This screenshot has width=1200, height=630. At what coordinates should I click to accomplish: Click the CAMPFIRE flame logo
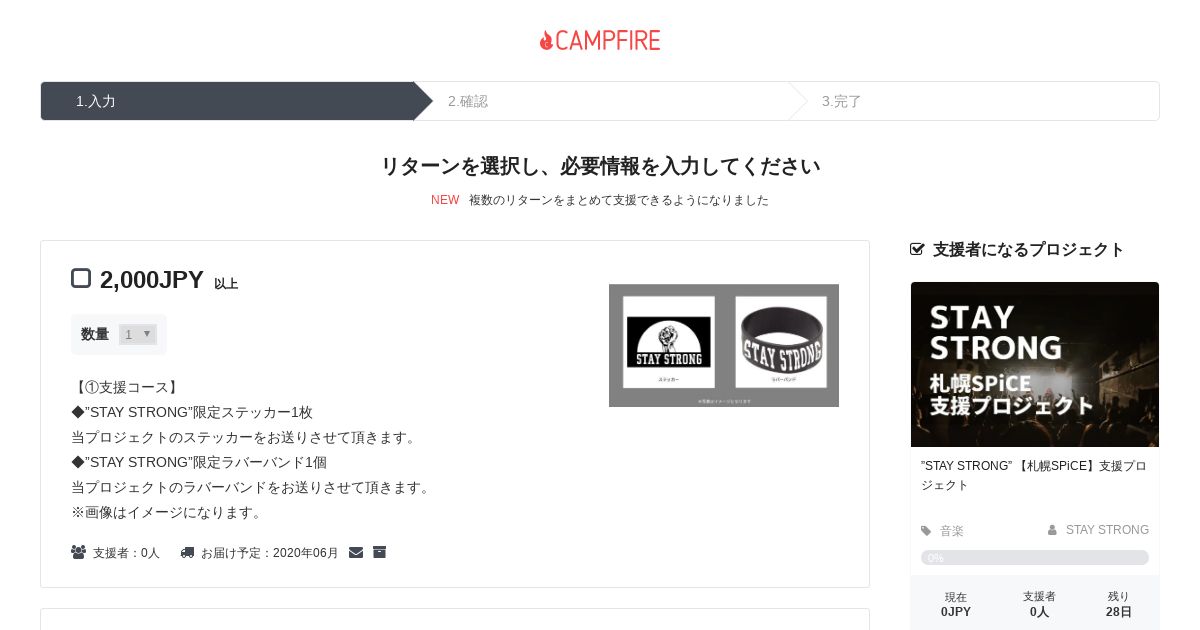tap(600, 40)
